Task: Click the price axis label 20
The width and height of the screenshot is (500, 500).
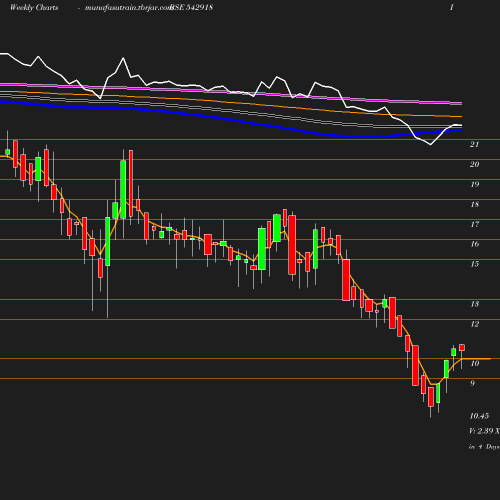Action: (474, 164)
